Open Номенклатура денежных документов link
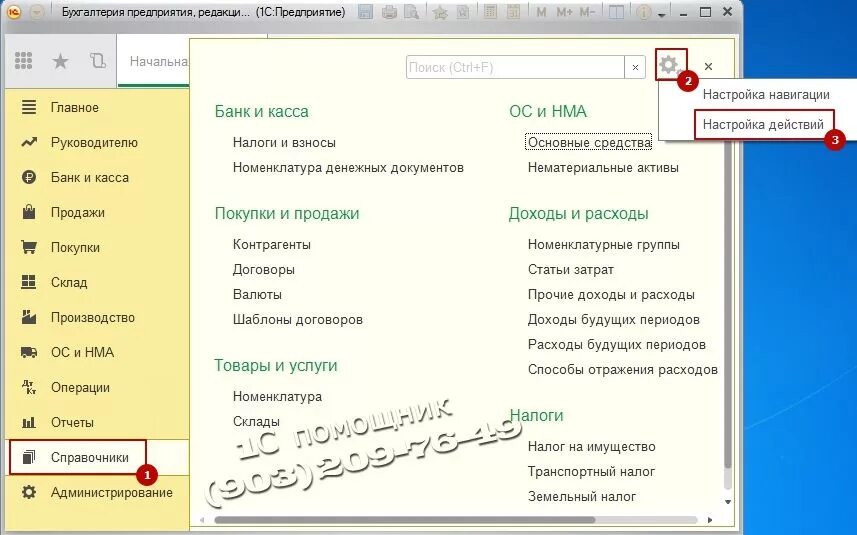 tap(348, 168)
